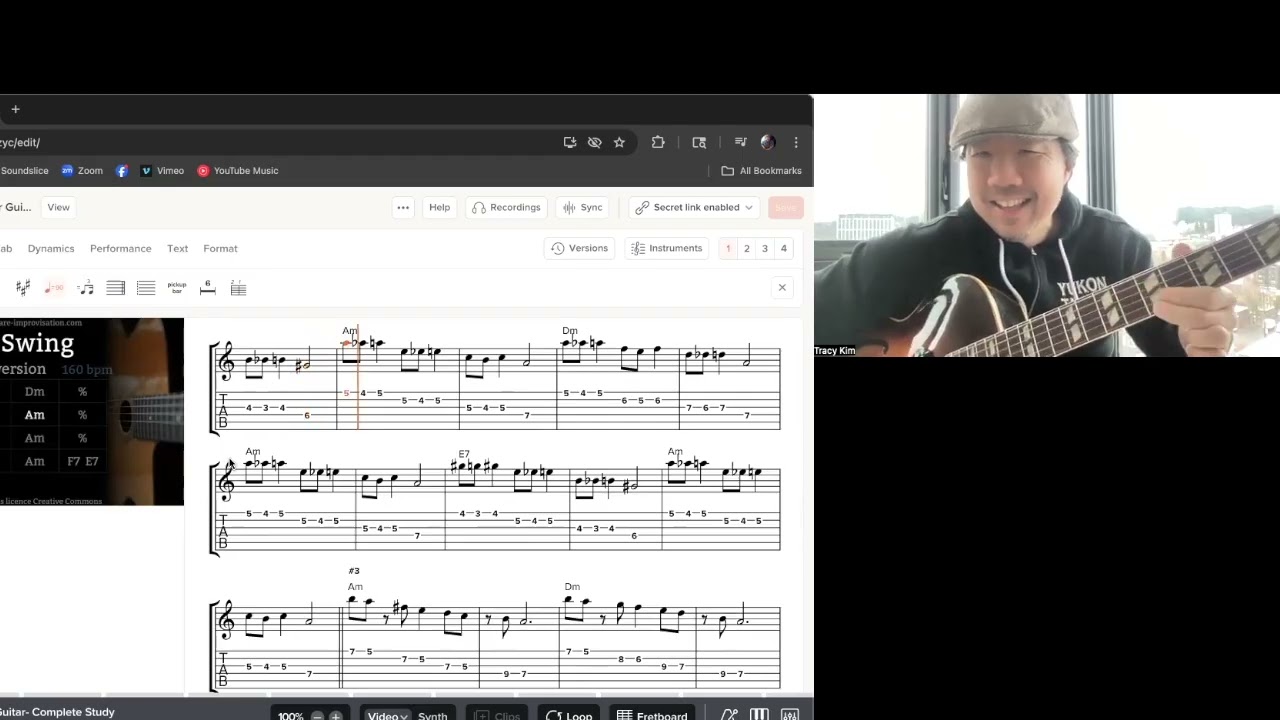Image resolution: width=1280 pixels, height=720 pixels.
Task: Toggle the Loop button
Action: (x=569, y=716)
